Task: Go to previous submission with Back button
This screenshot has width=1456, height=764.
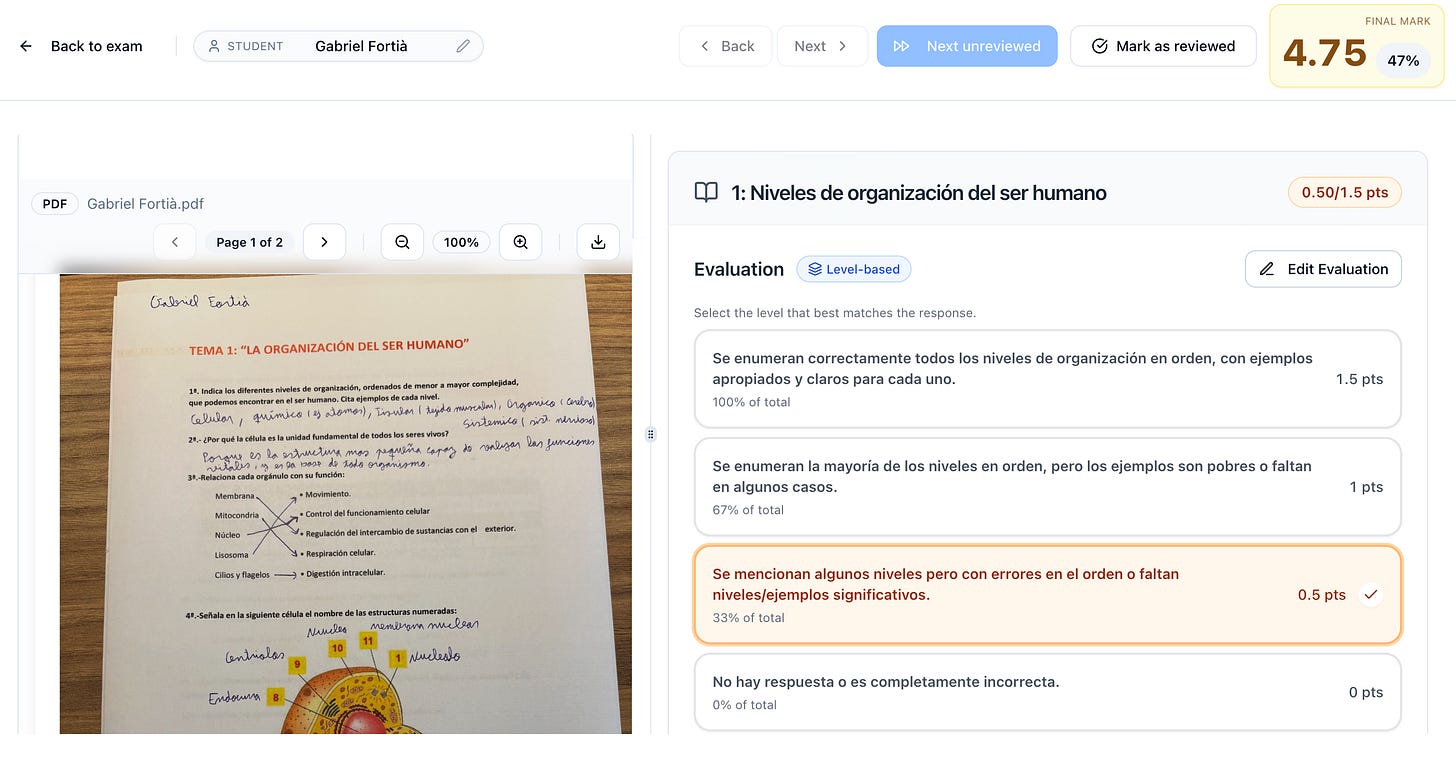Action: (x=725, y=46)
